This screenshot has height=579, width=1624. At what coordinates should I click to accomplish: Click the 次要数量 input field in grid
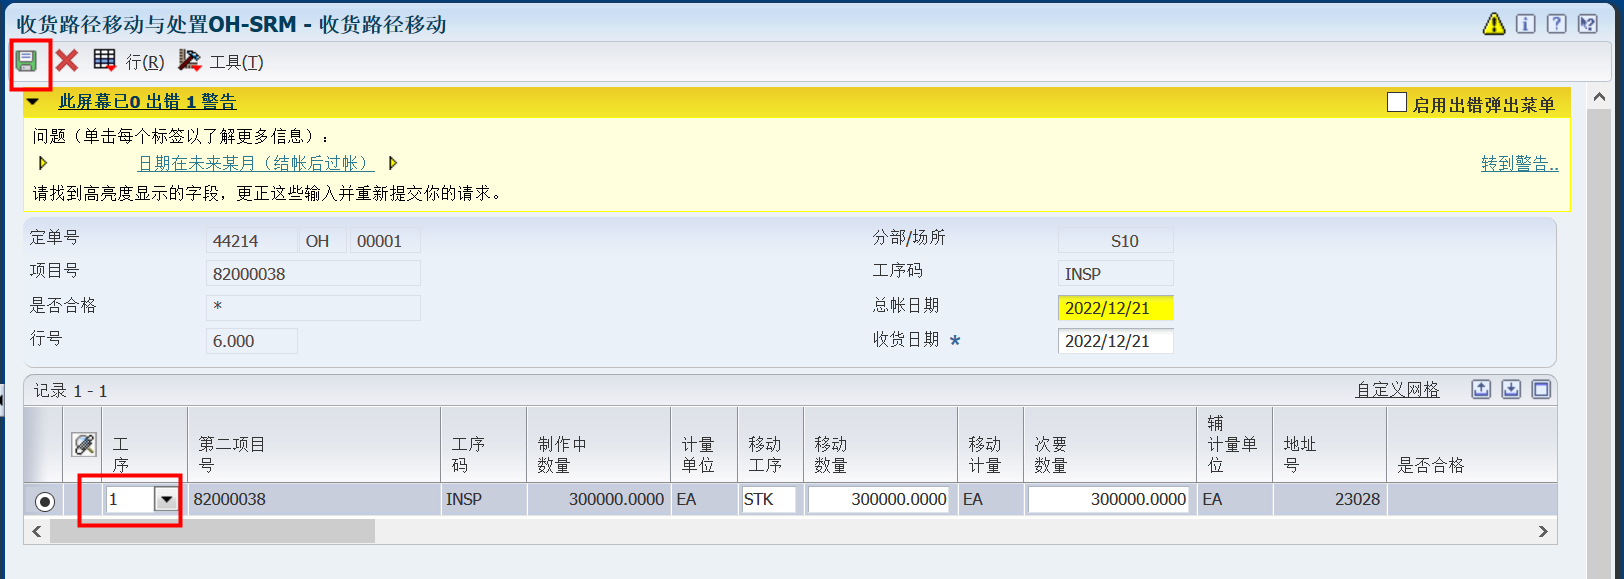[1109, 499]
